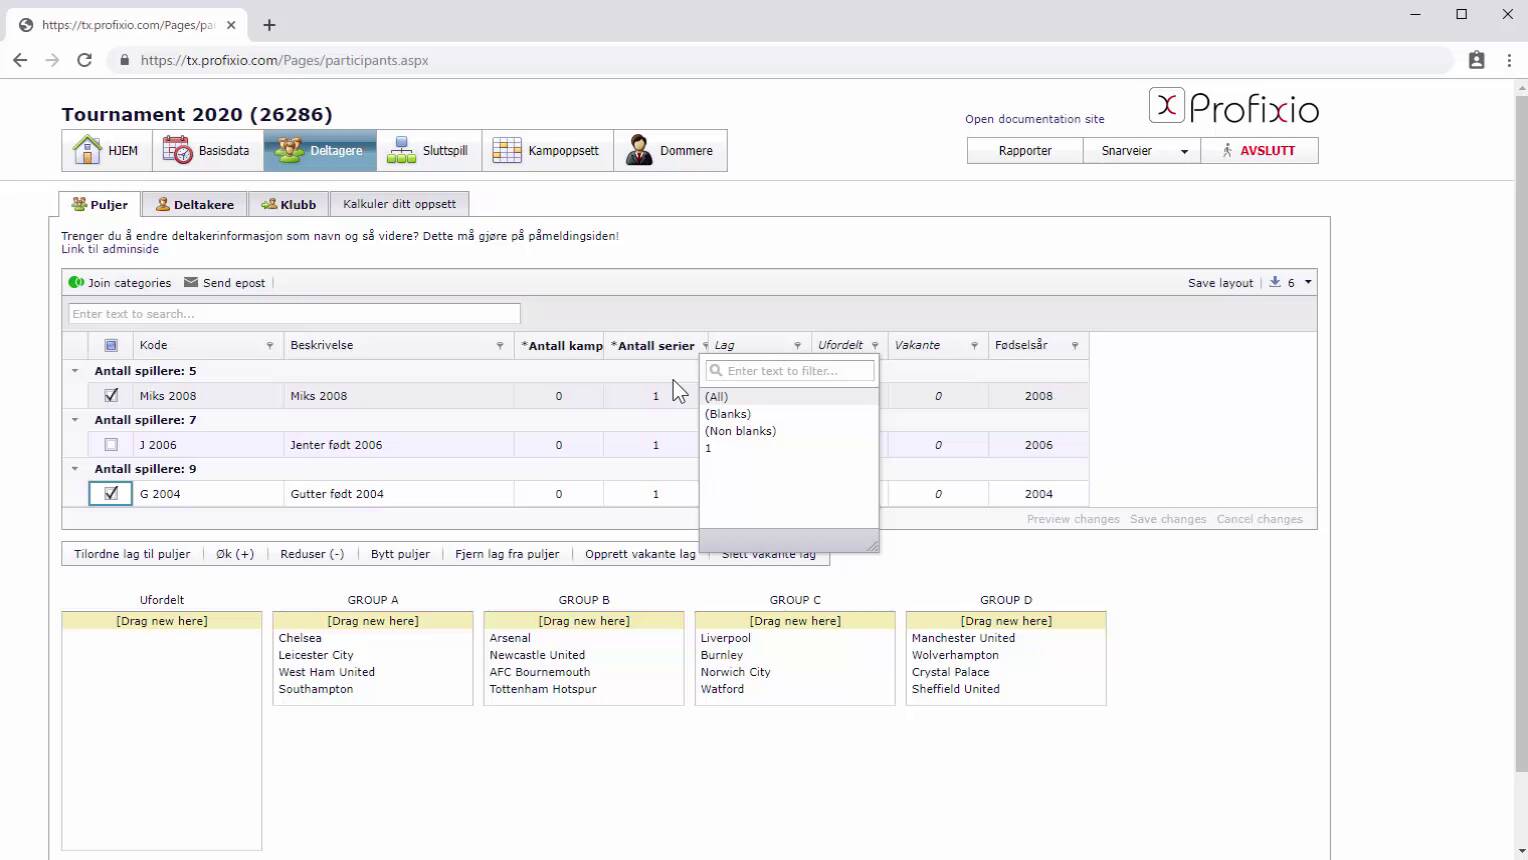This screenshot has height=860, width=1528.
Task: Click the address bar URL
Action: (x=284, y=60)
